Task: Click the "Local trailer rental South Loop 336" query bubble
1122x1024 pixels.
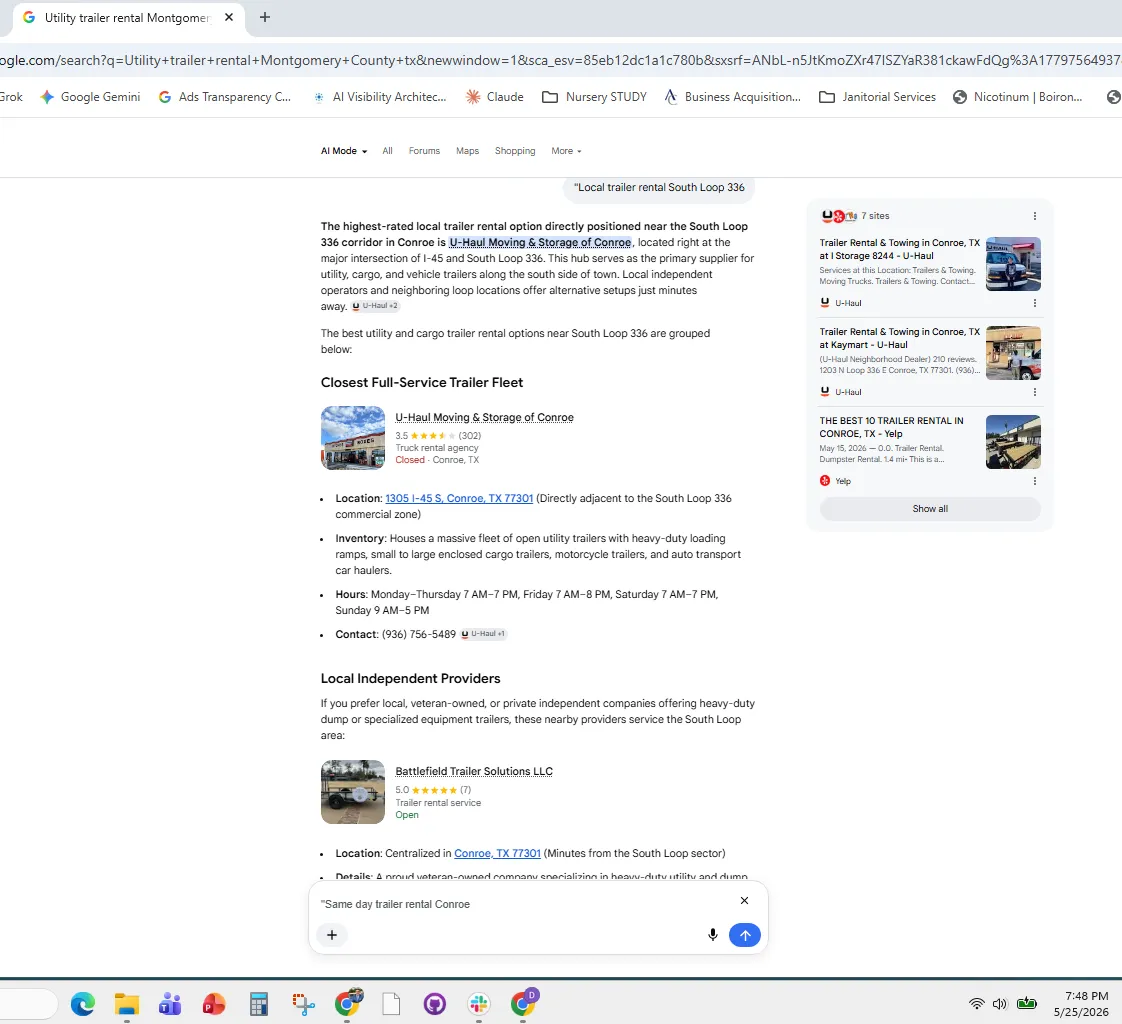Action: (x=659, y=187)
